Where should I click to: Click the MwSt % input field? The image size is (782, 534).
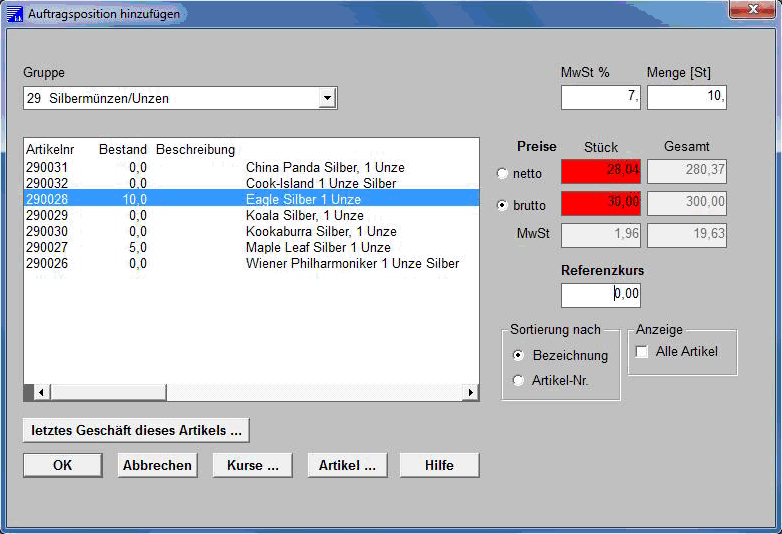click(x=600, y=97)
